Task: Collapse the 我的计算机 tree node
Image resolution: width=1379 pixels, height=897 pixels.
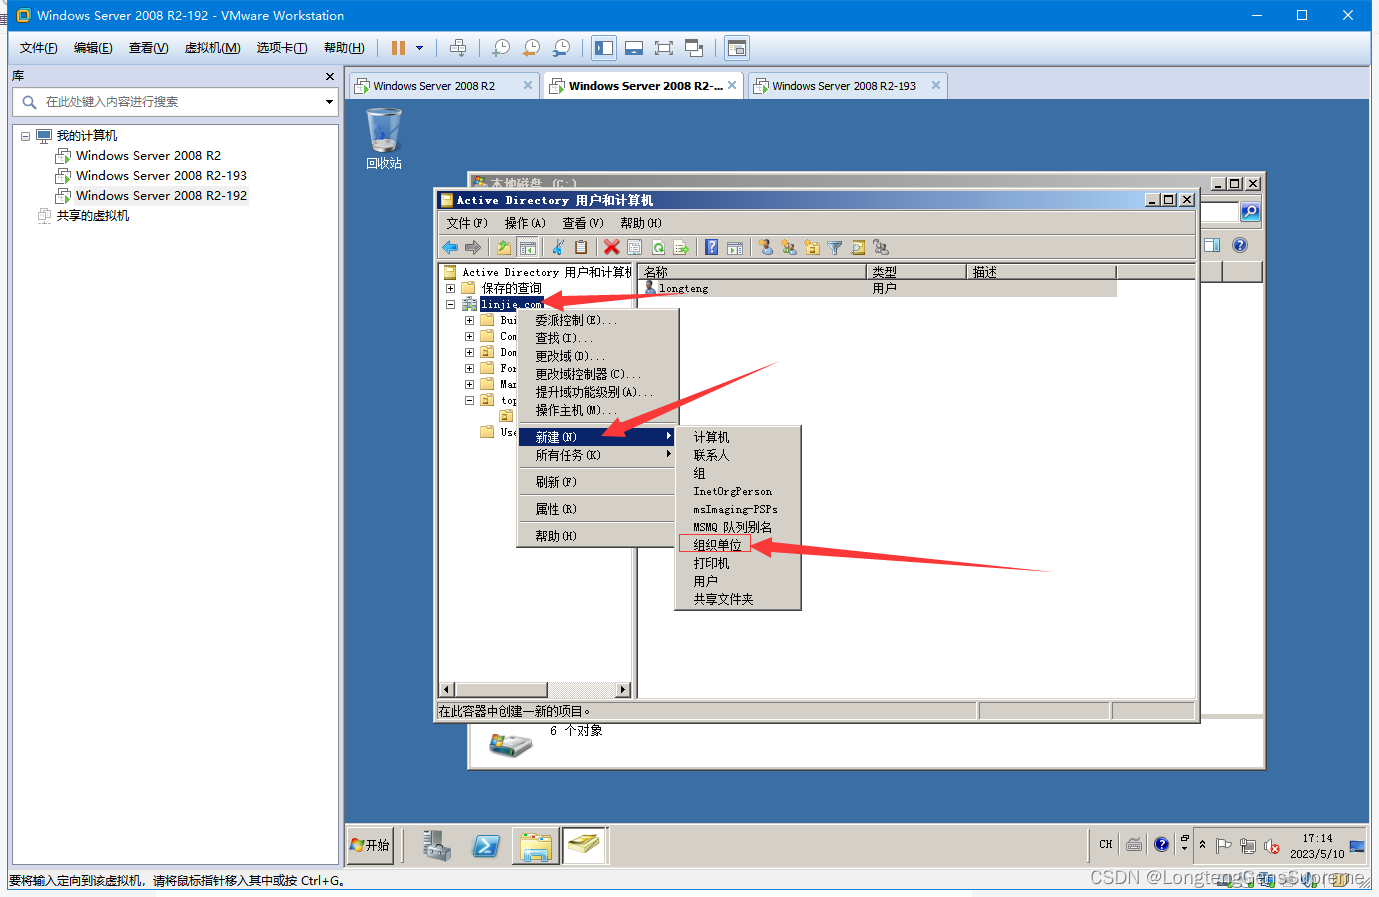Action: pos(26,136)
